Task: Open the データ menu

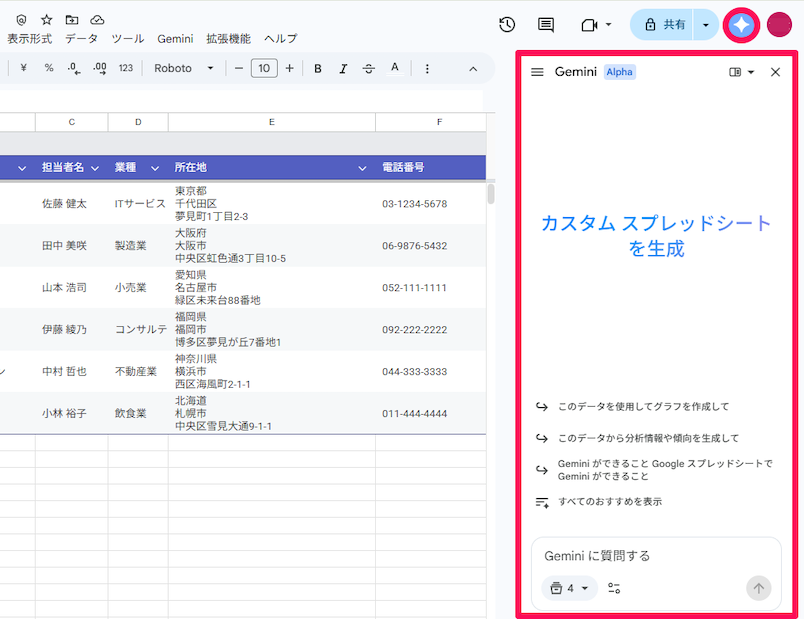Action: pyautogui.click(x=82, y=39)
